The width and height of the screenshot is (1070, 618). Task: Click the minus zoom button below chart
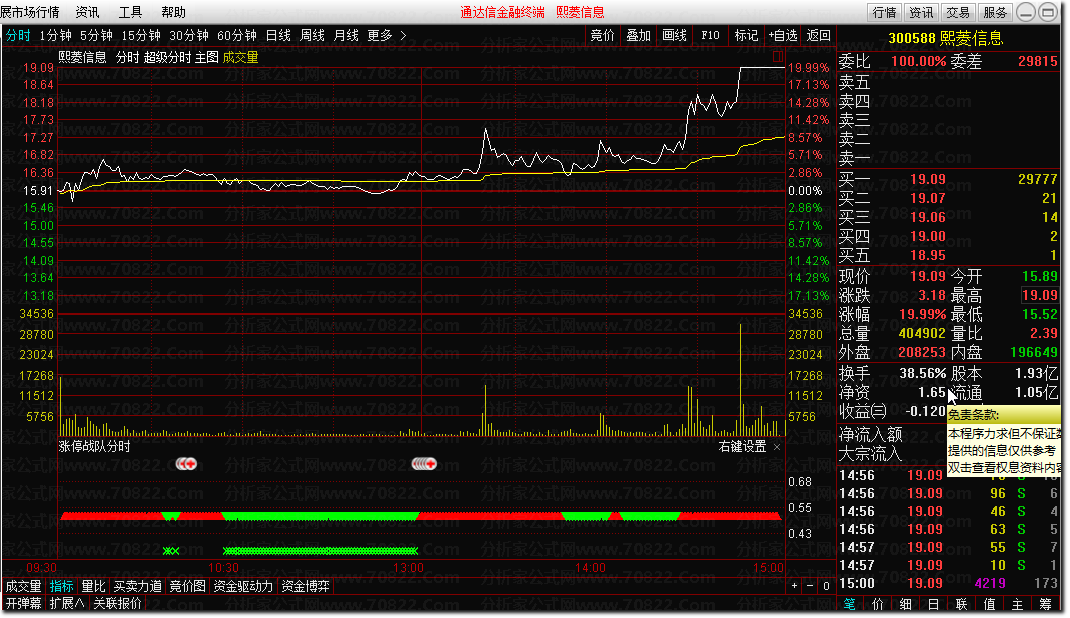[x=810, y=586]
